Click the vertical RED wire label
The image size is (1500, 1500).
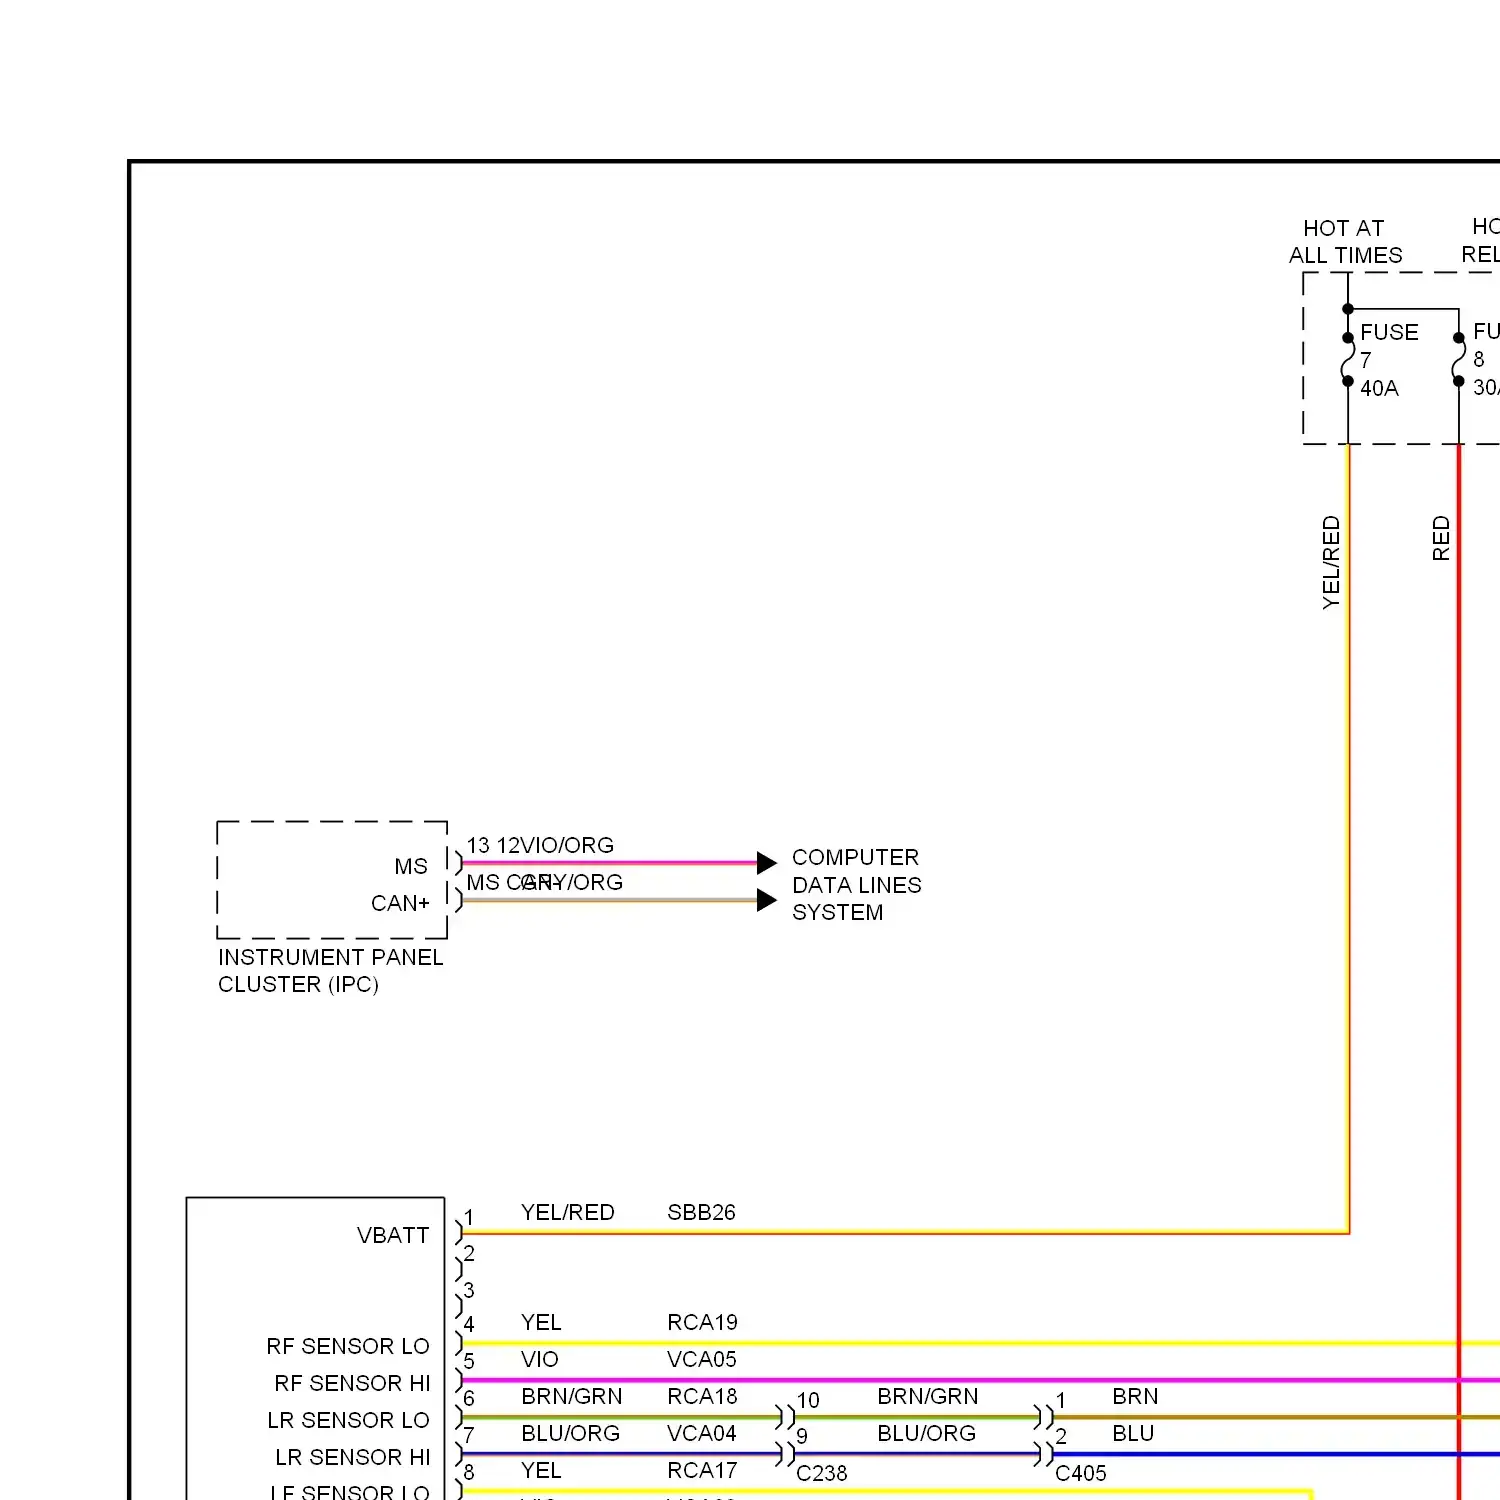pos(1441,538)
